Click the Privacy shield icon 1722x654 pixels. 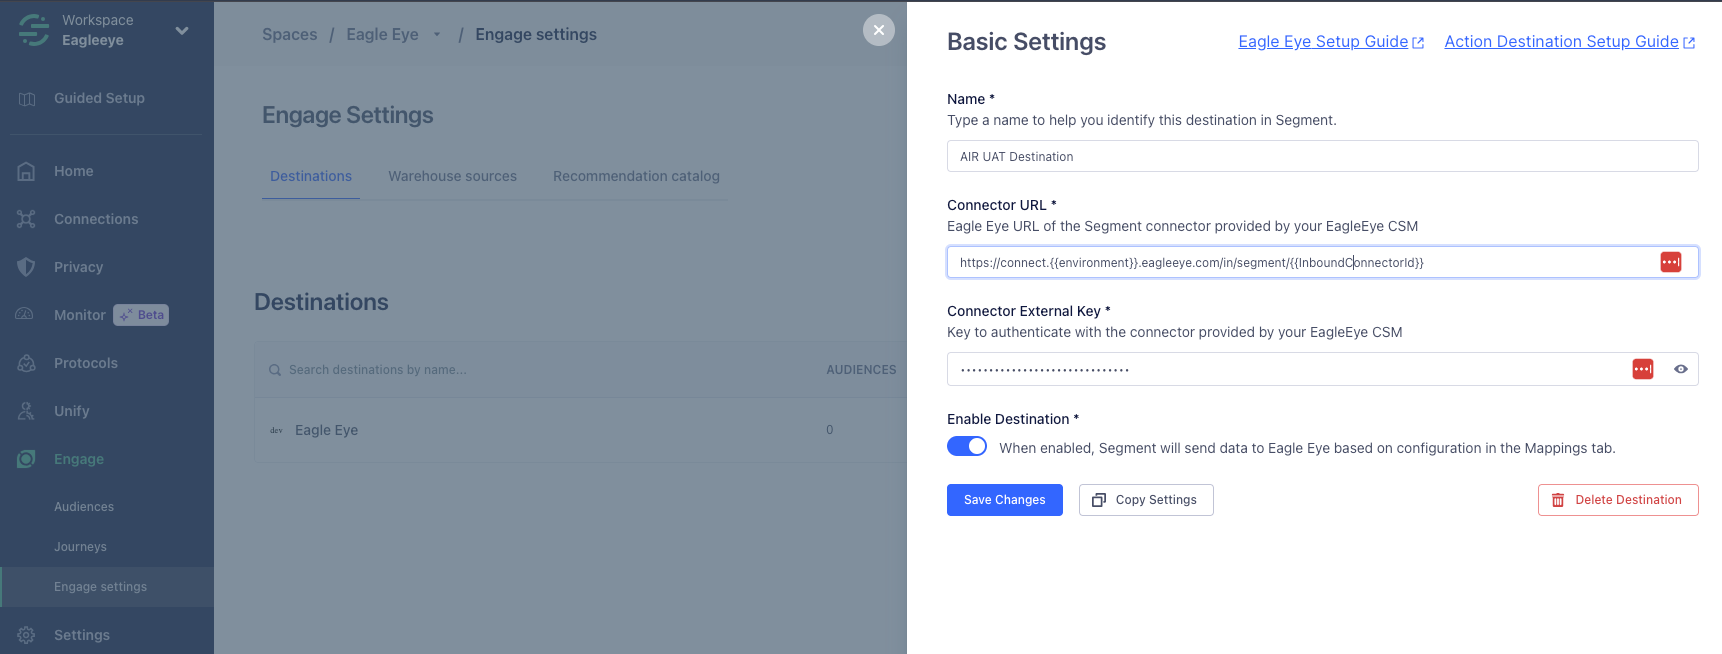27,267
